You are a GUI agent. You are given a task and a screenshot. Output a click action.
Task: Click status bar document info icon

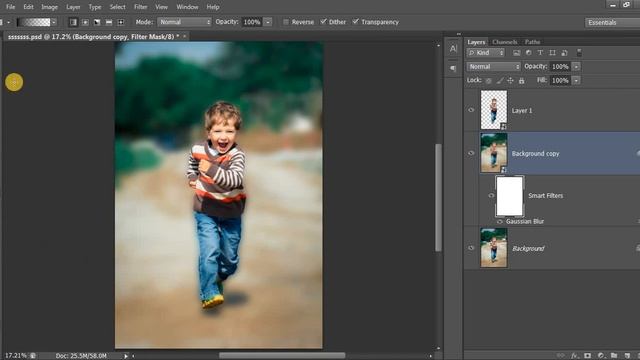[33, 356]
